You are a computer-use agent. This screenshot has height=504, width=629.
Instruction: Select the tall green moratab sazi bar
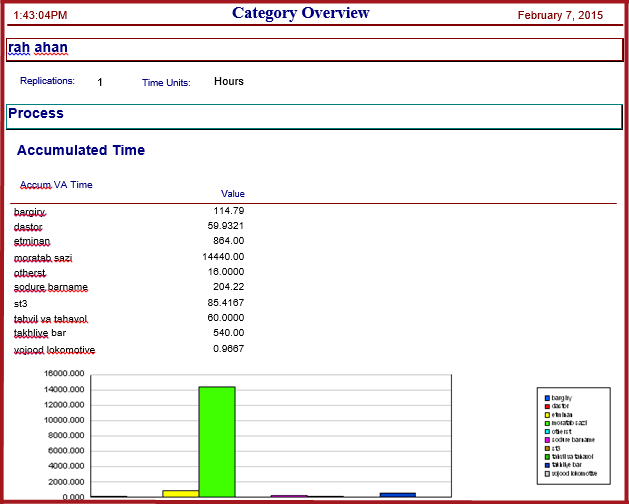[x=217, y=442]
